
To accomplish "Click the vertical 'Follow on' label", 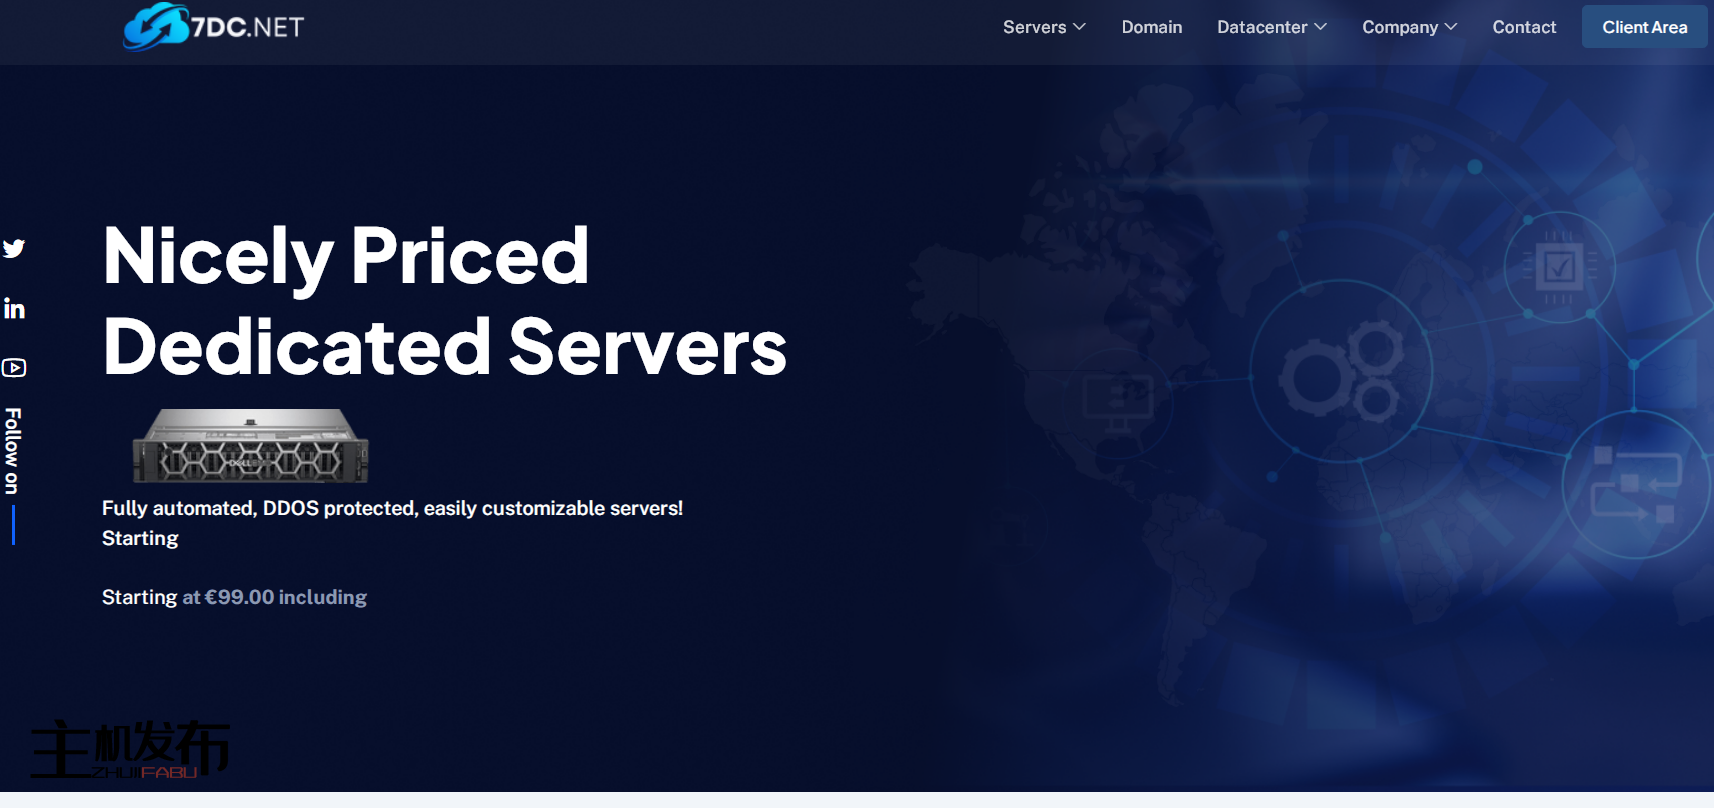I will [x=13, y=450].
